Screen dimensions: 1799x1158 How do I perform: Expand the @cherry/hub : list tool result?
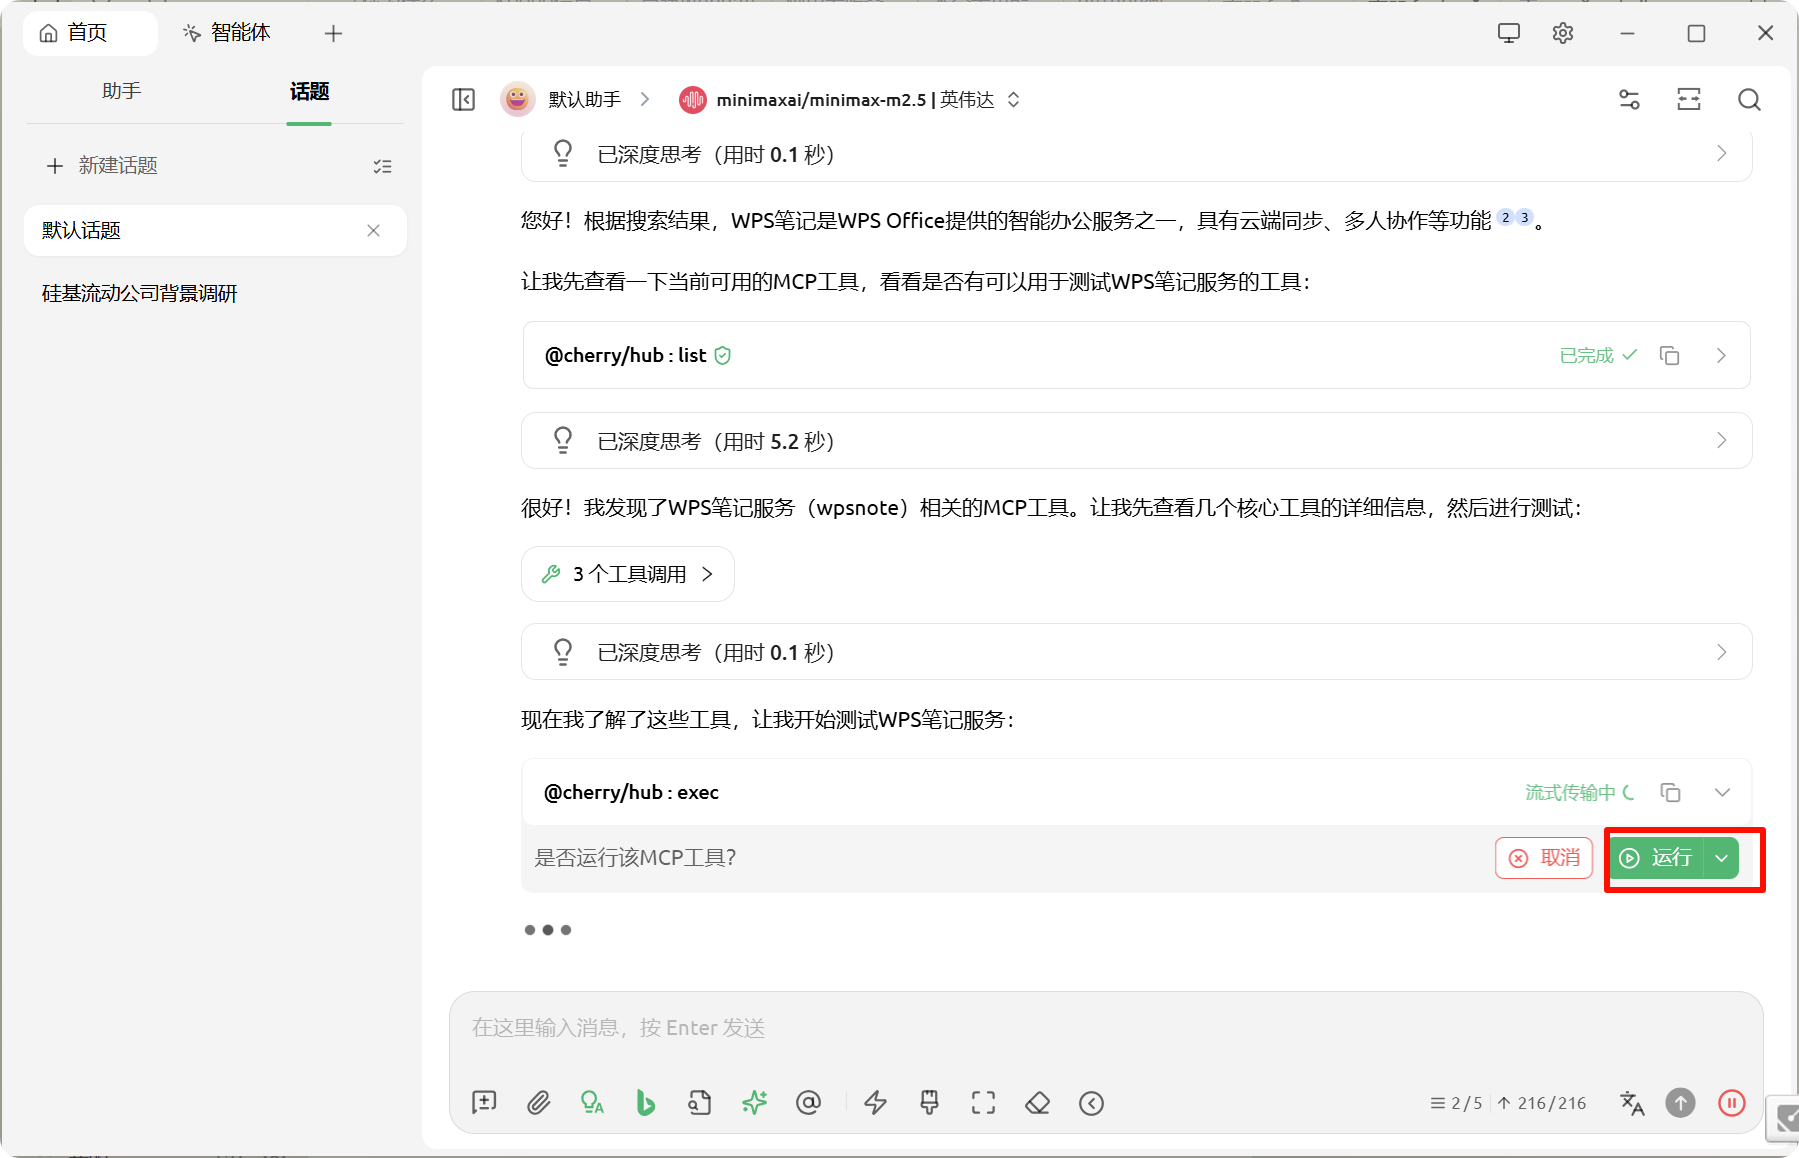(1721, 355)
